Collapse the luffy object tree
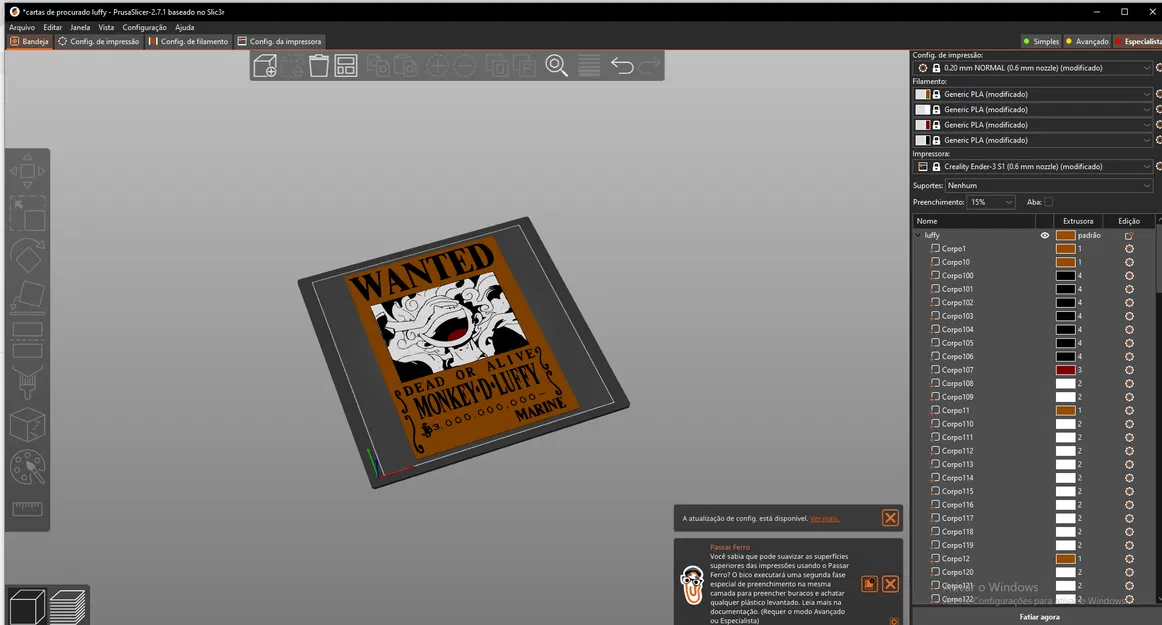The width and height of the screenshot is (1162, 625). [x=918, y=235]
